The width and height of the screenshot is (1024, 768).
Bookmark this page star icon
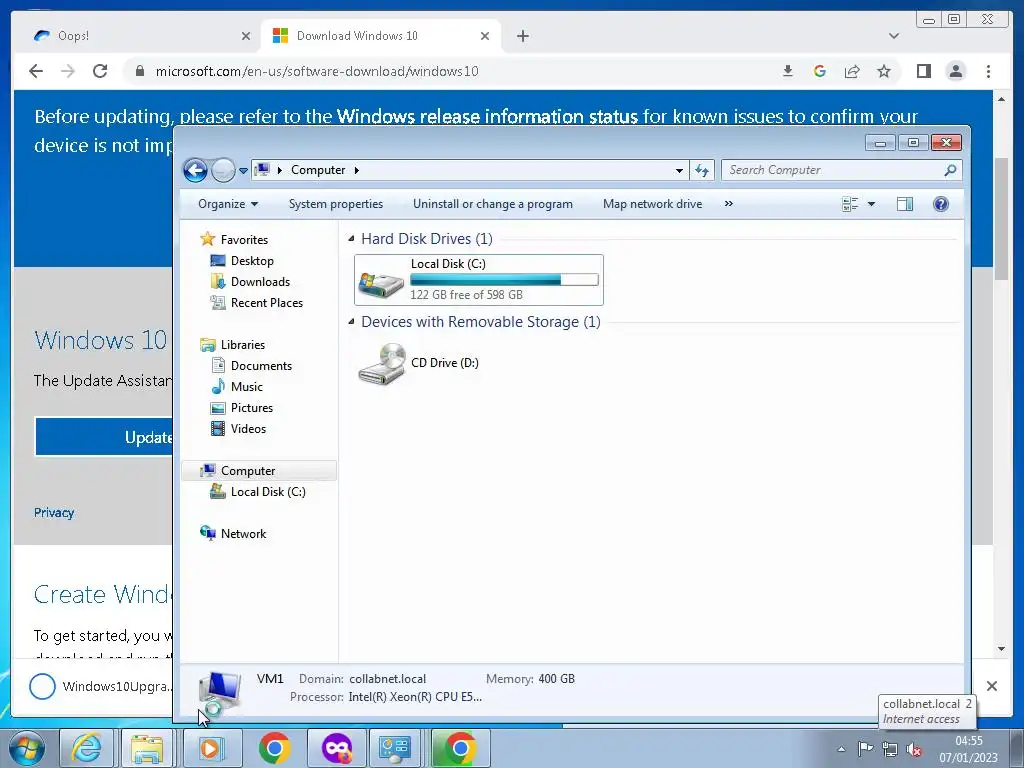[x=884, y=71]
